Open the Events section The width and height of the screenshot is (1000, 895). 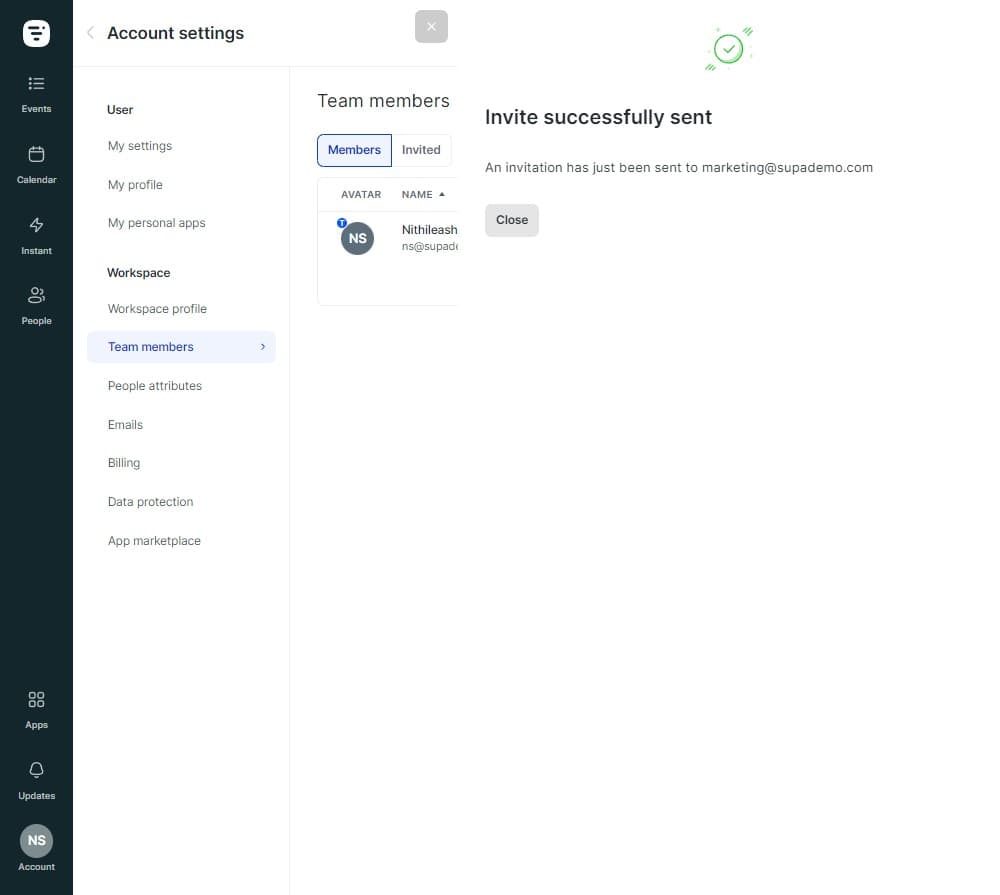pyautogui.click(x=36, y=93)
